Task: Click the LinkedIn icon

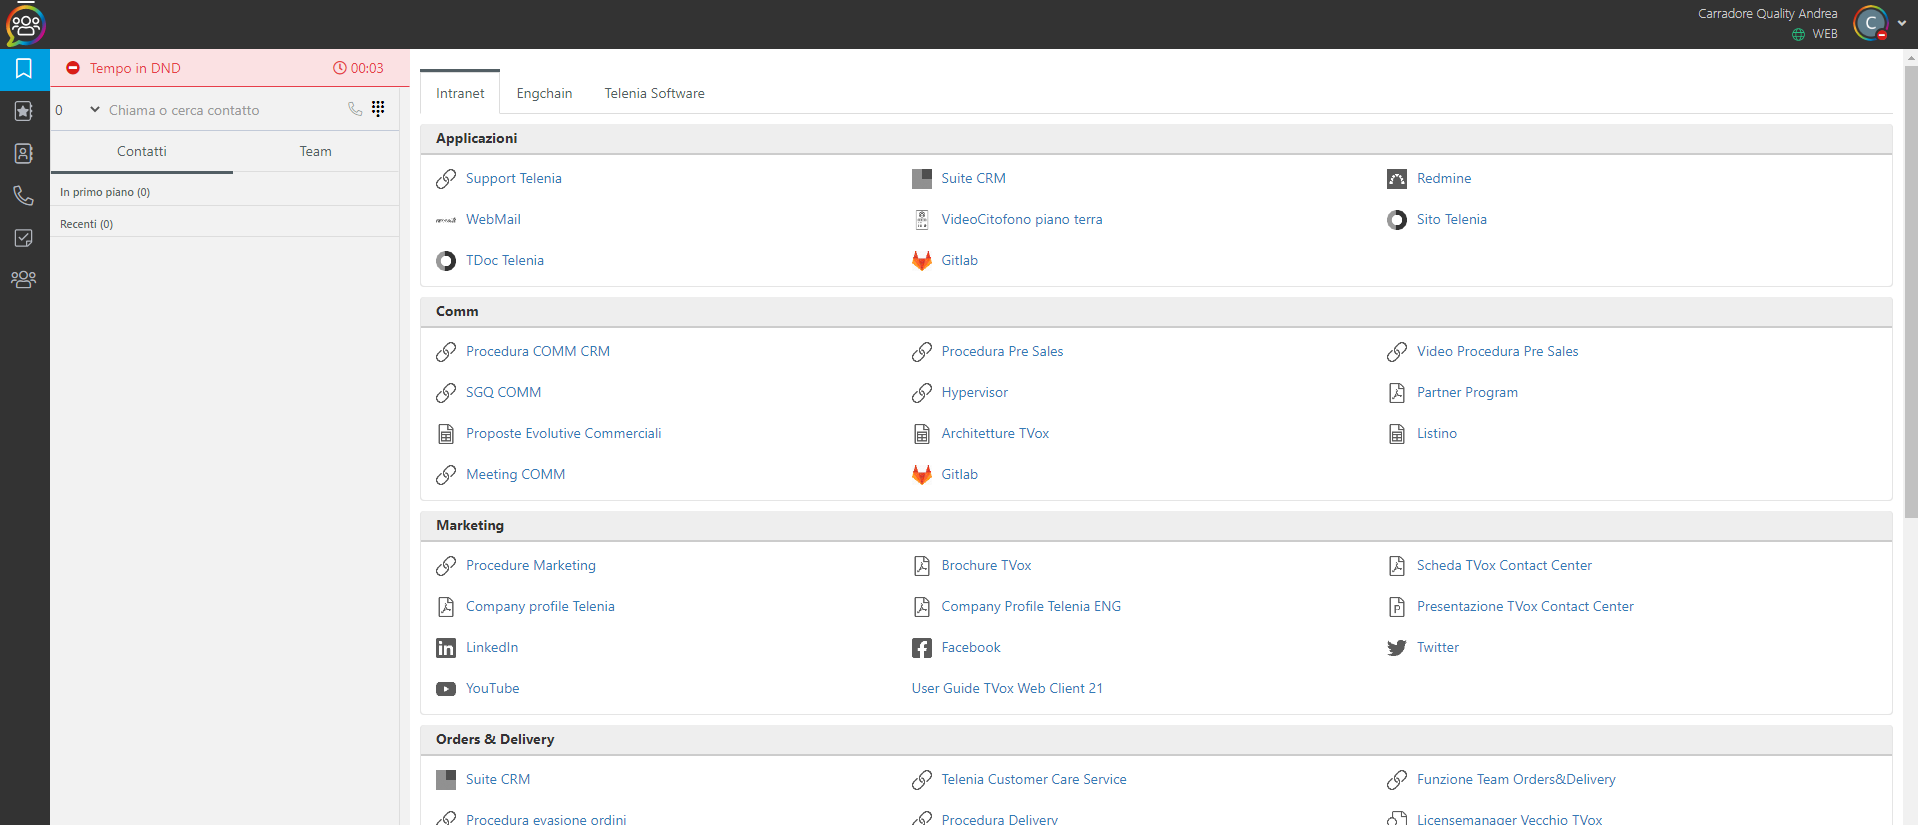Action: pos(446,648)
